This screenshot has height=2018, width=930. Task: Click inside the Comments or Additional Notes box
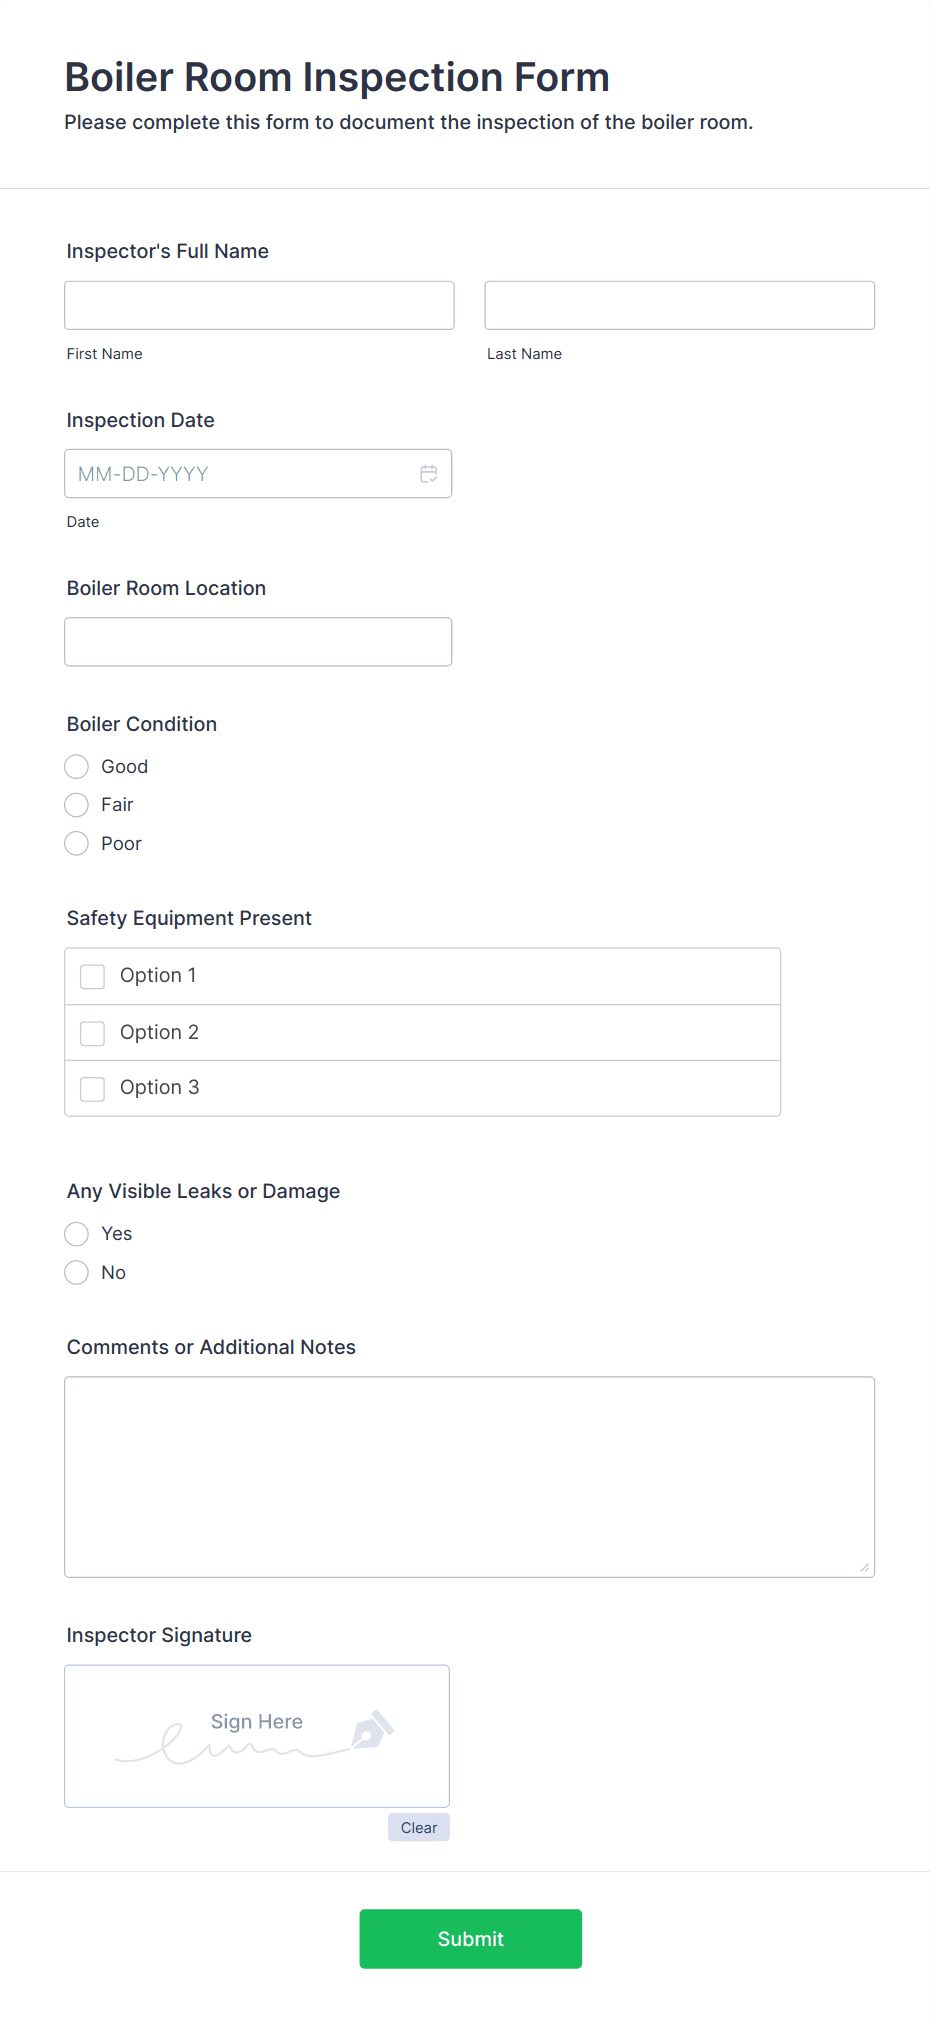click(x=469, y=1470)
